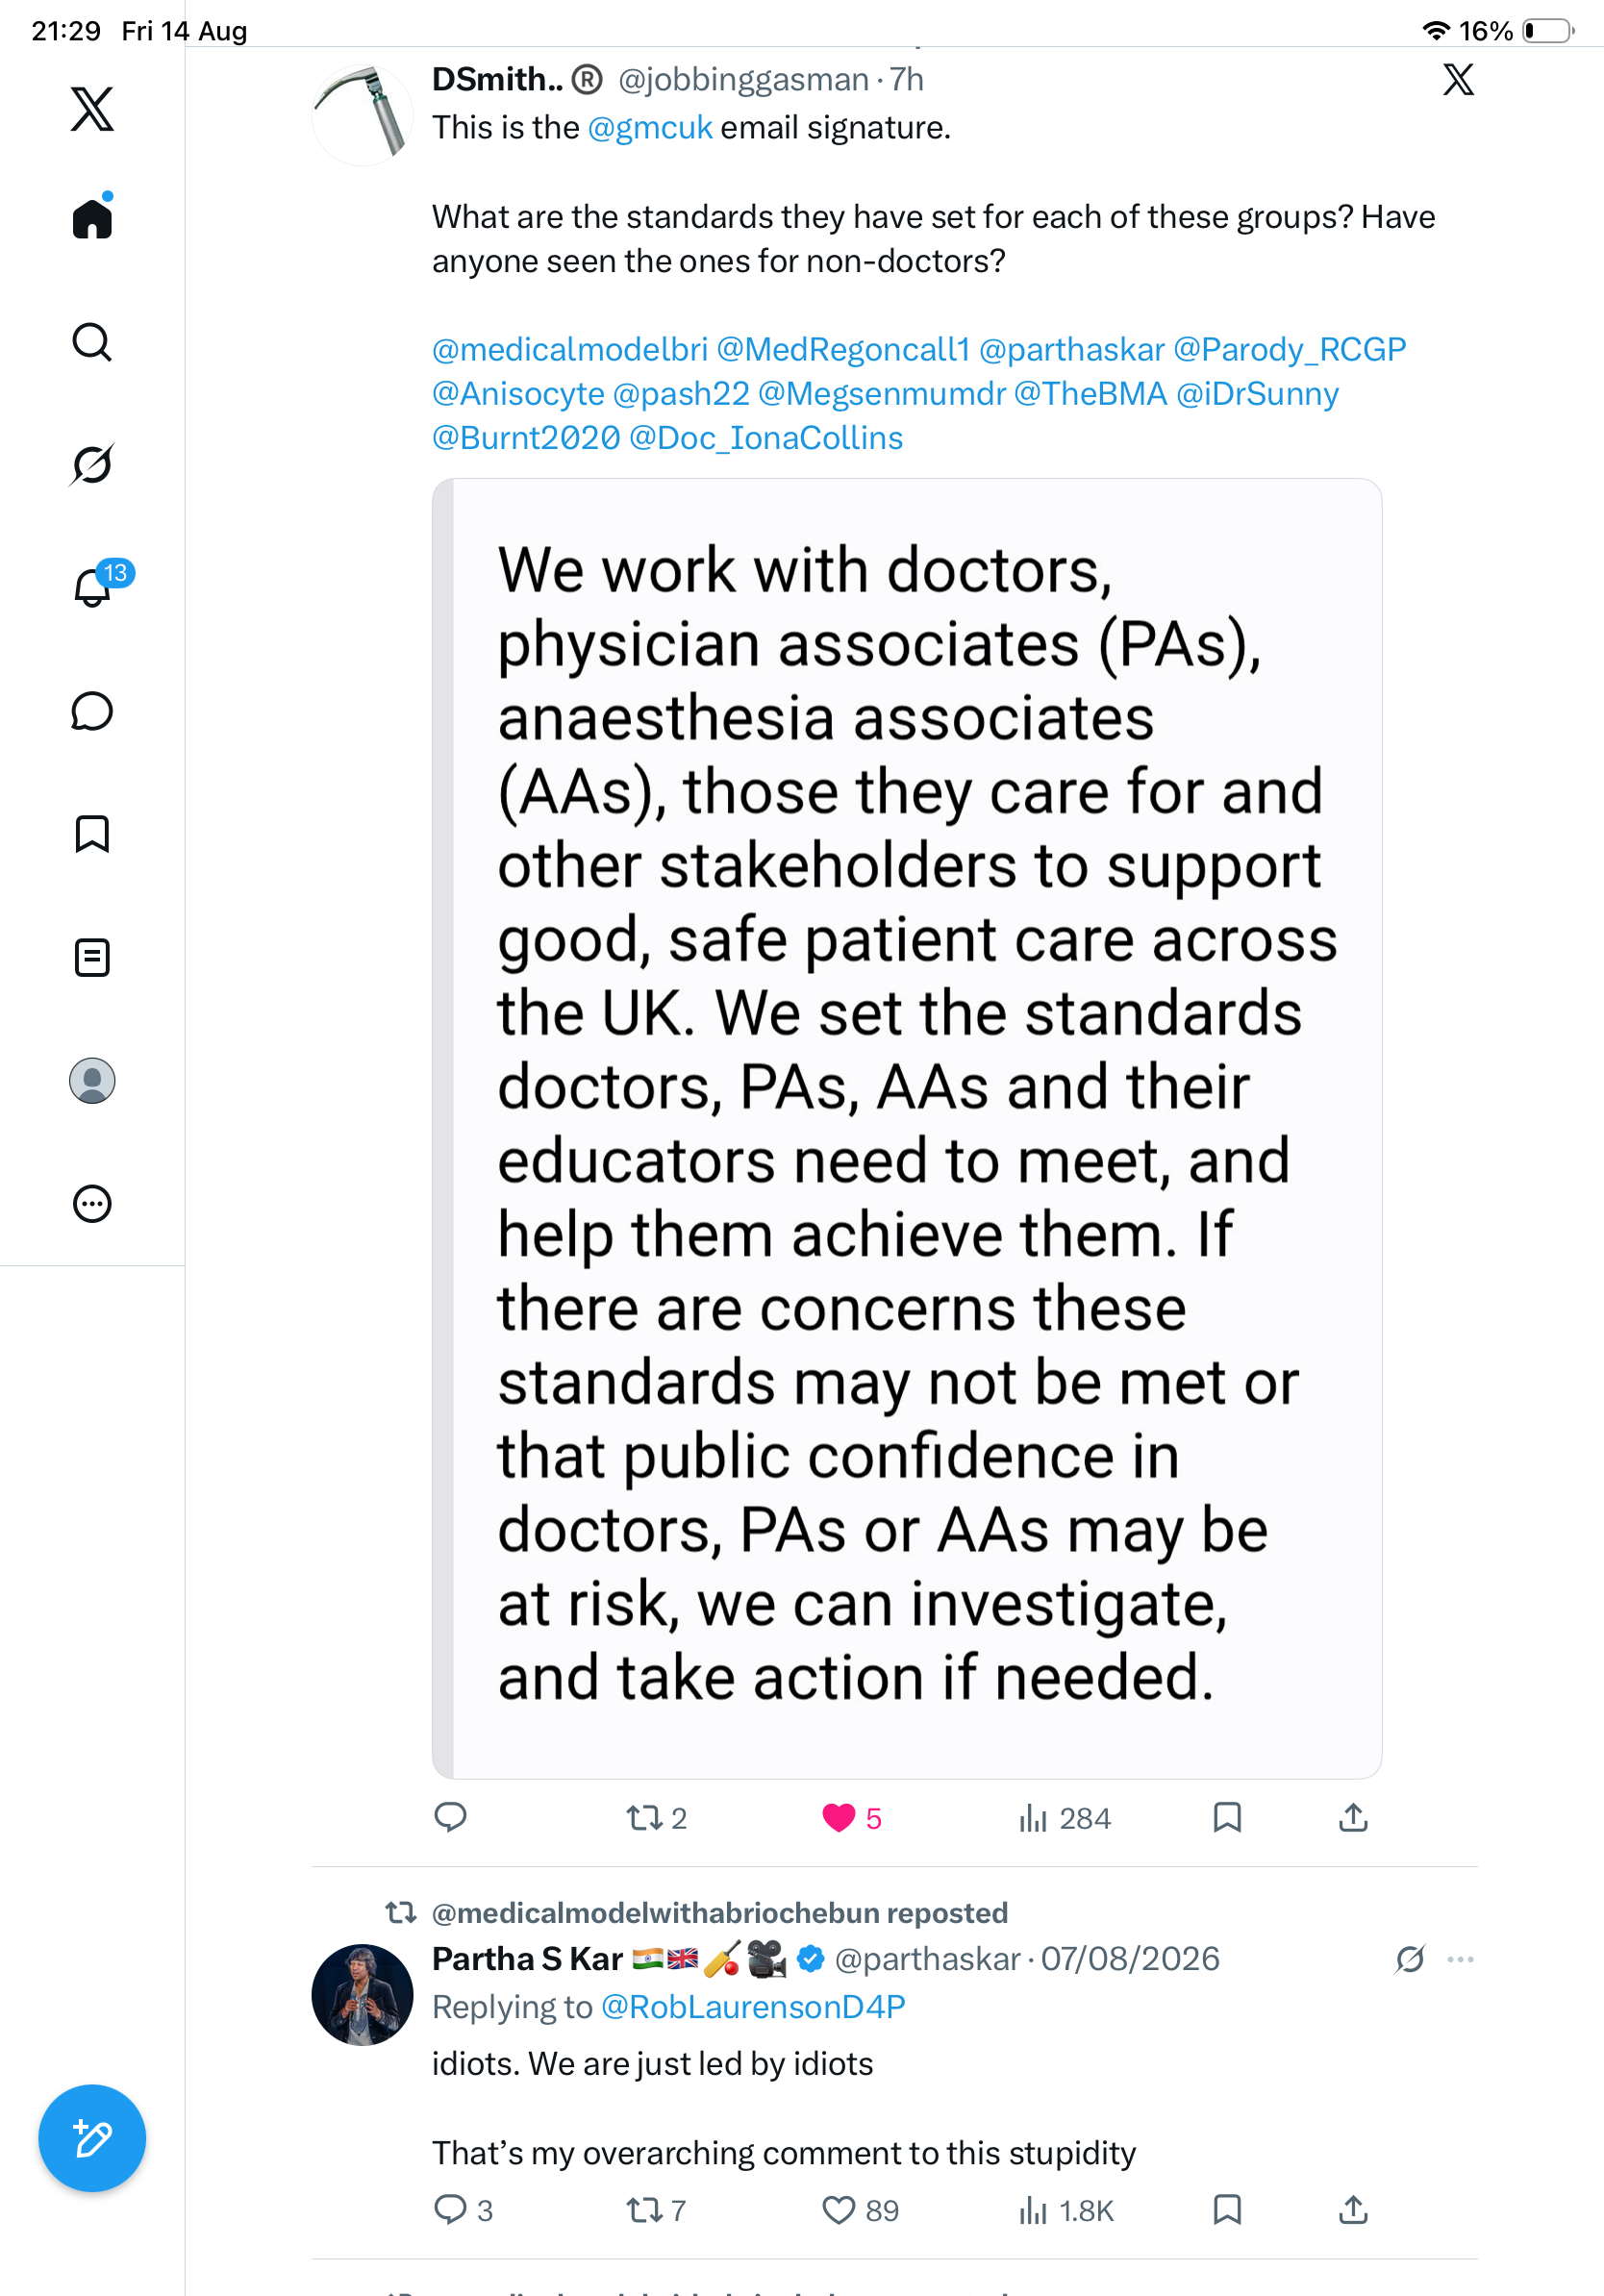Share DSmith's post via share icon
1604x2296 pixels.
(x=1353, y=1817)
